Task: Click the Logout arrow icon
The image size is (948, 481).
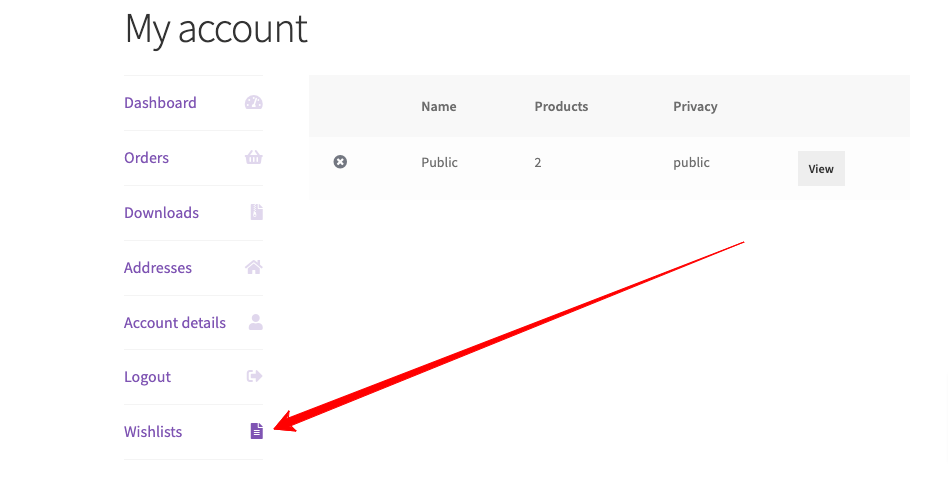Action: [254, 377]
